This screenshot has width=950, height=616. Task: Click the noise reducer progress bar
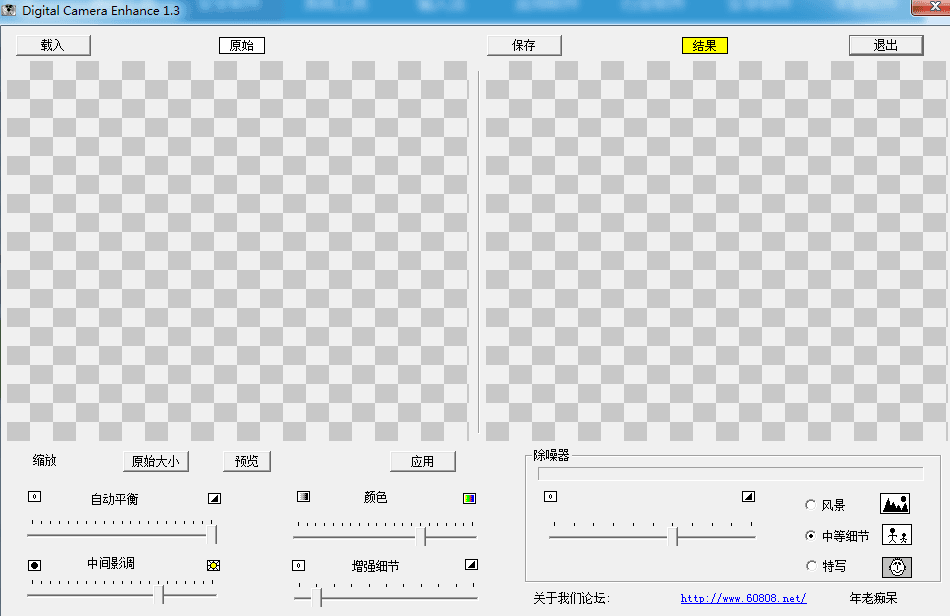[730, 474]
